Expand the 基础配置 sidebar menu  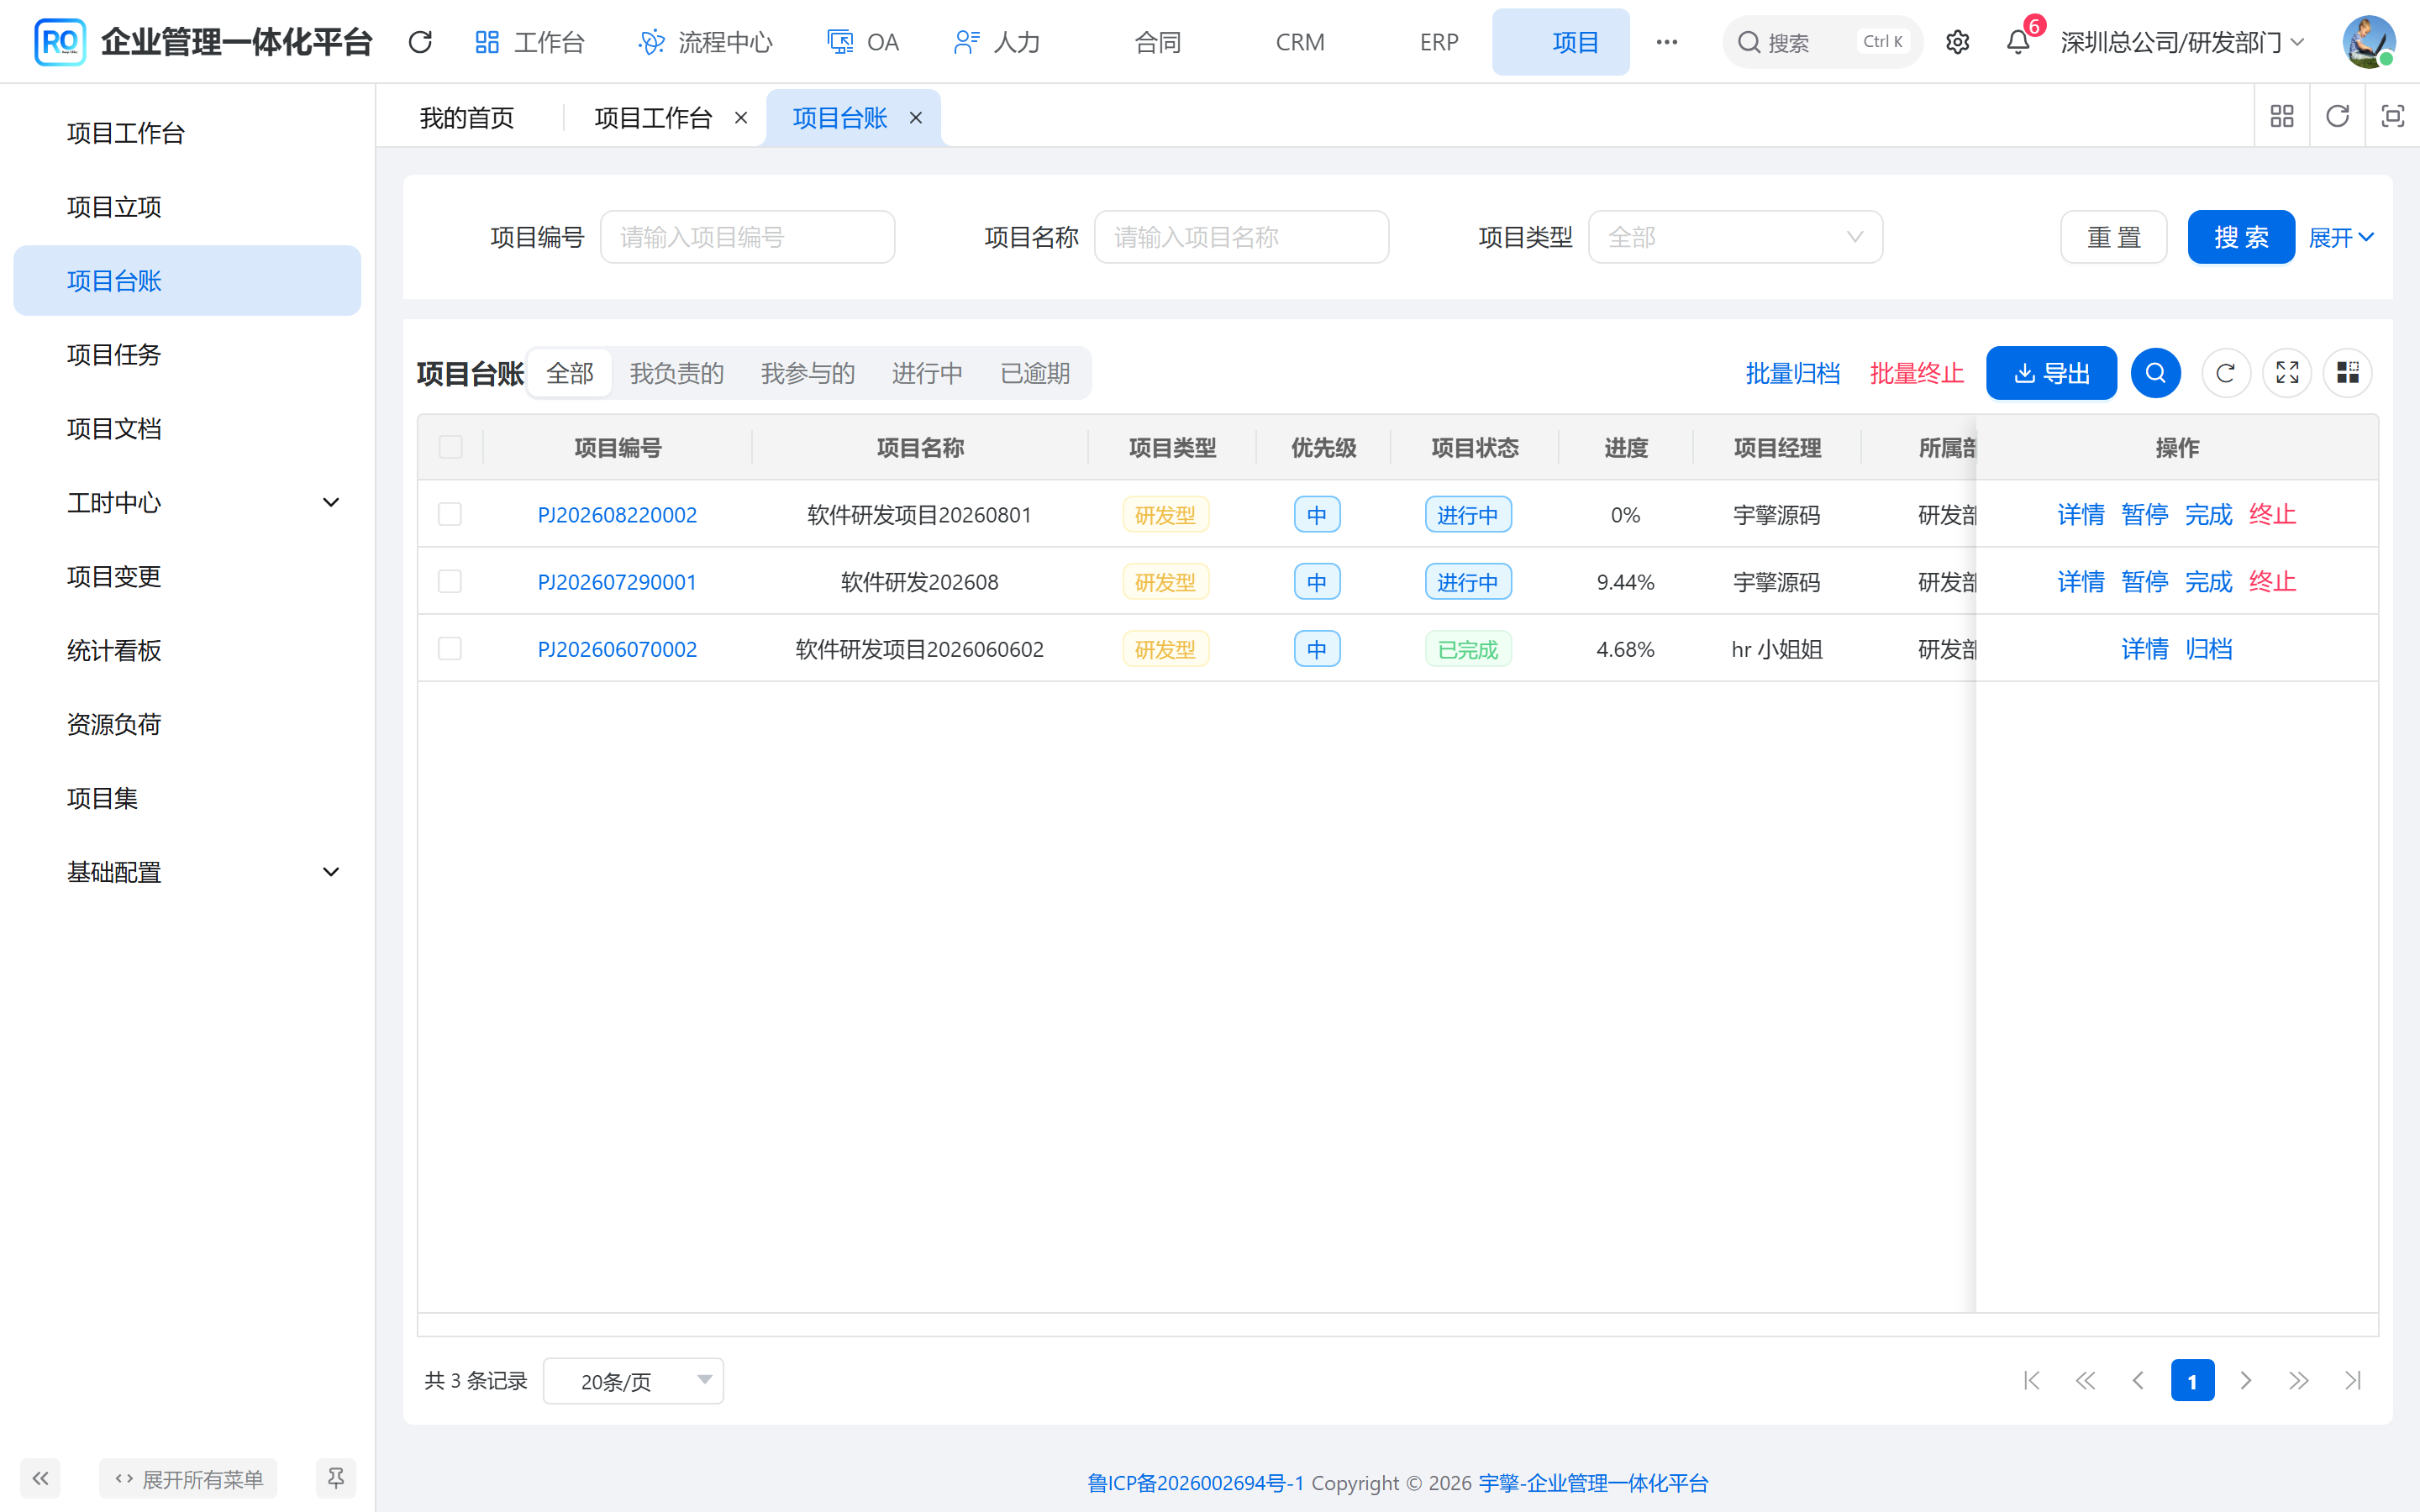(187, 872)
